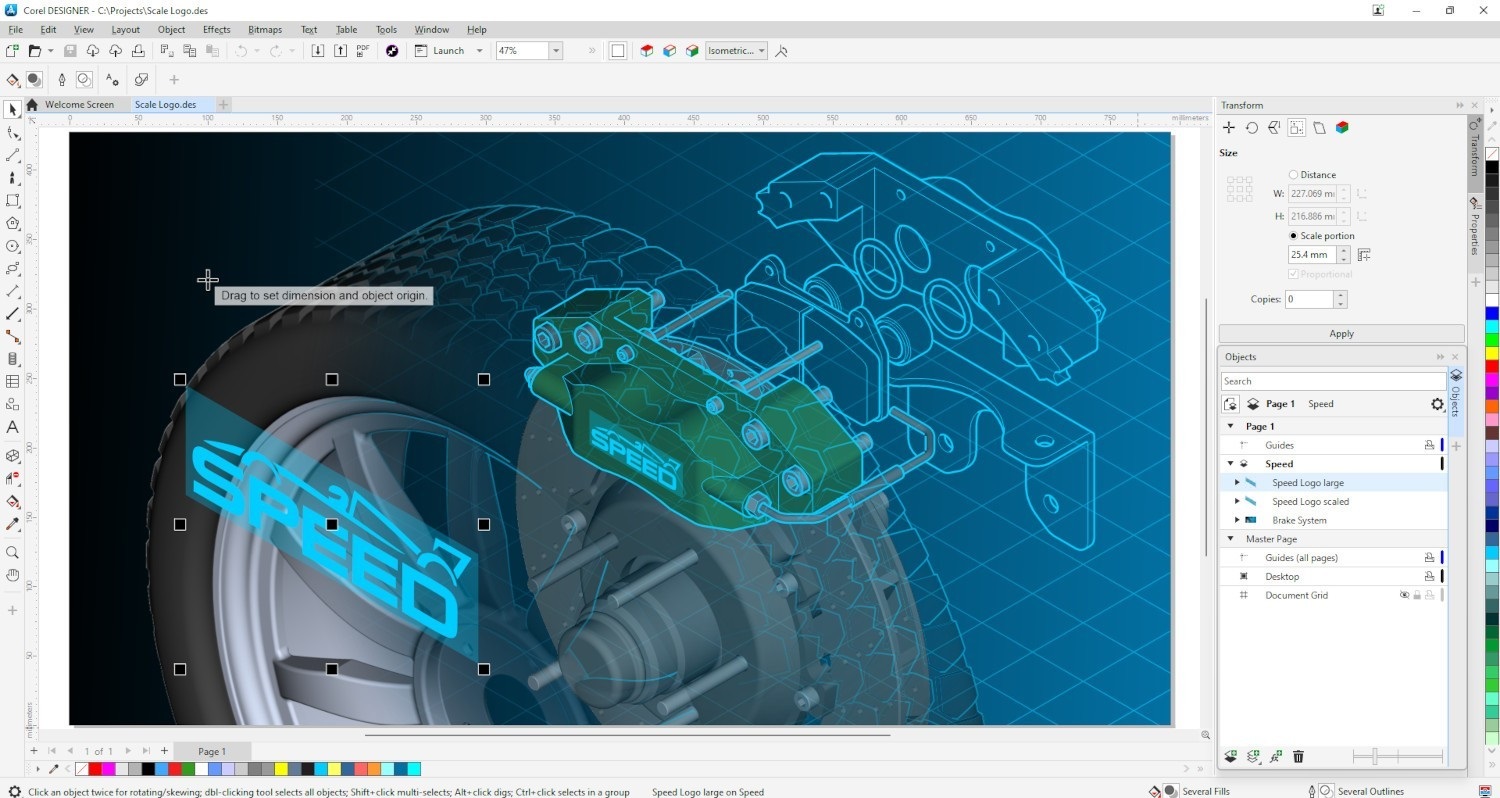Click the yellow swatch in bottom palette

click(281, 769)
